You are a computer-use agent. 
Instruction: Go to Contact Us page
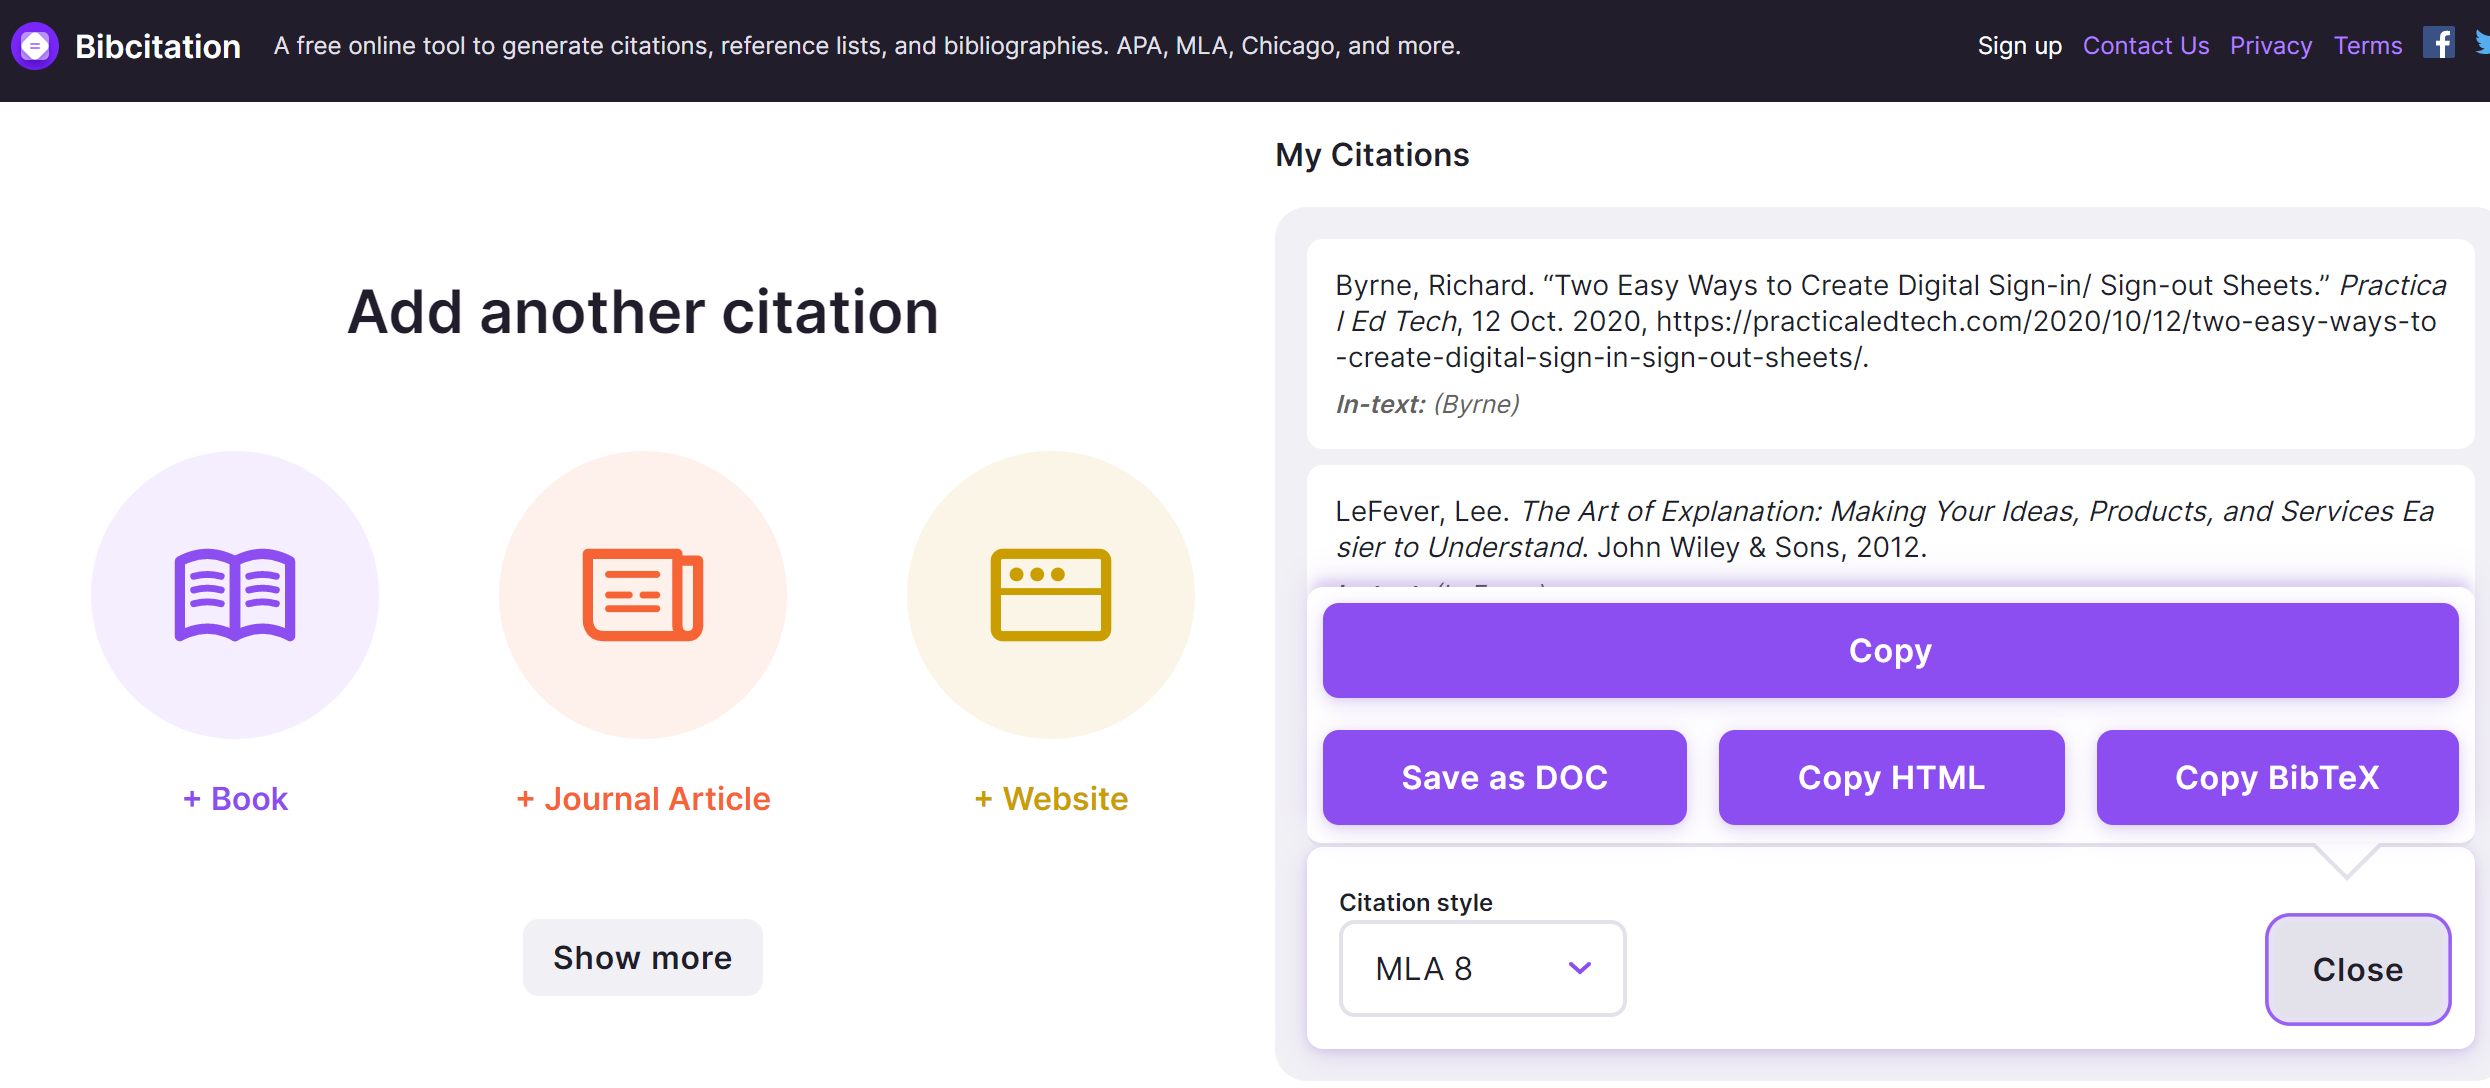click(2146, 46)
